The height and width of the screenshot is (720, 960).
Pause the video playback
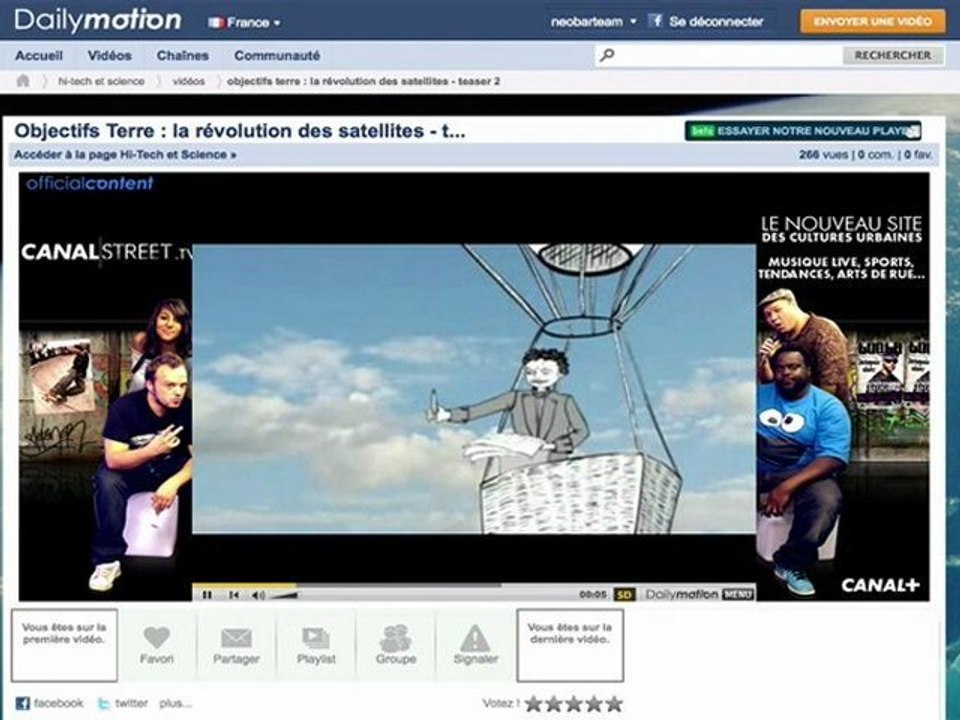pos(207,594)
